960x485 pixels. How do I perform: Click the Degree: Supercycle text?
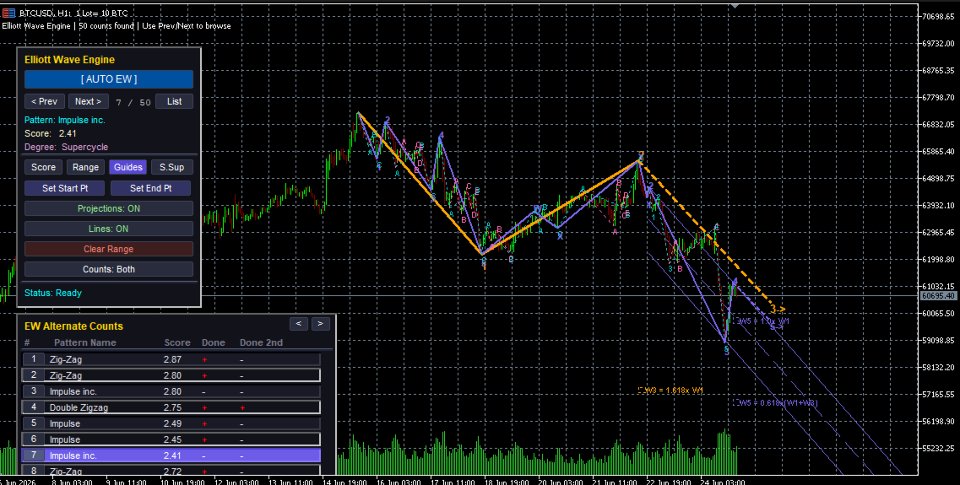click(x=66, y=147)
